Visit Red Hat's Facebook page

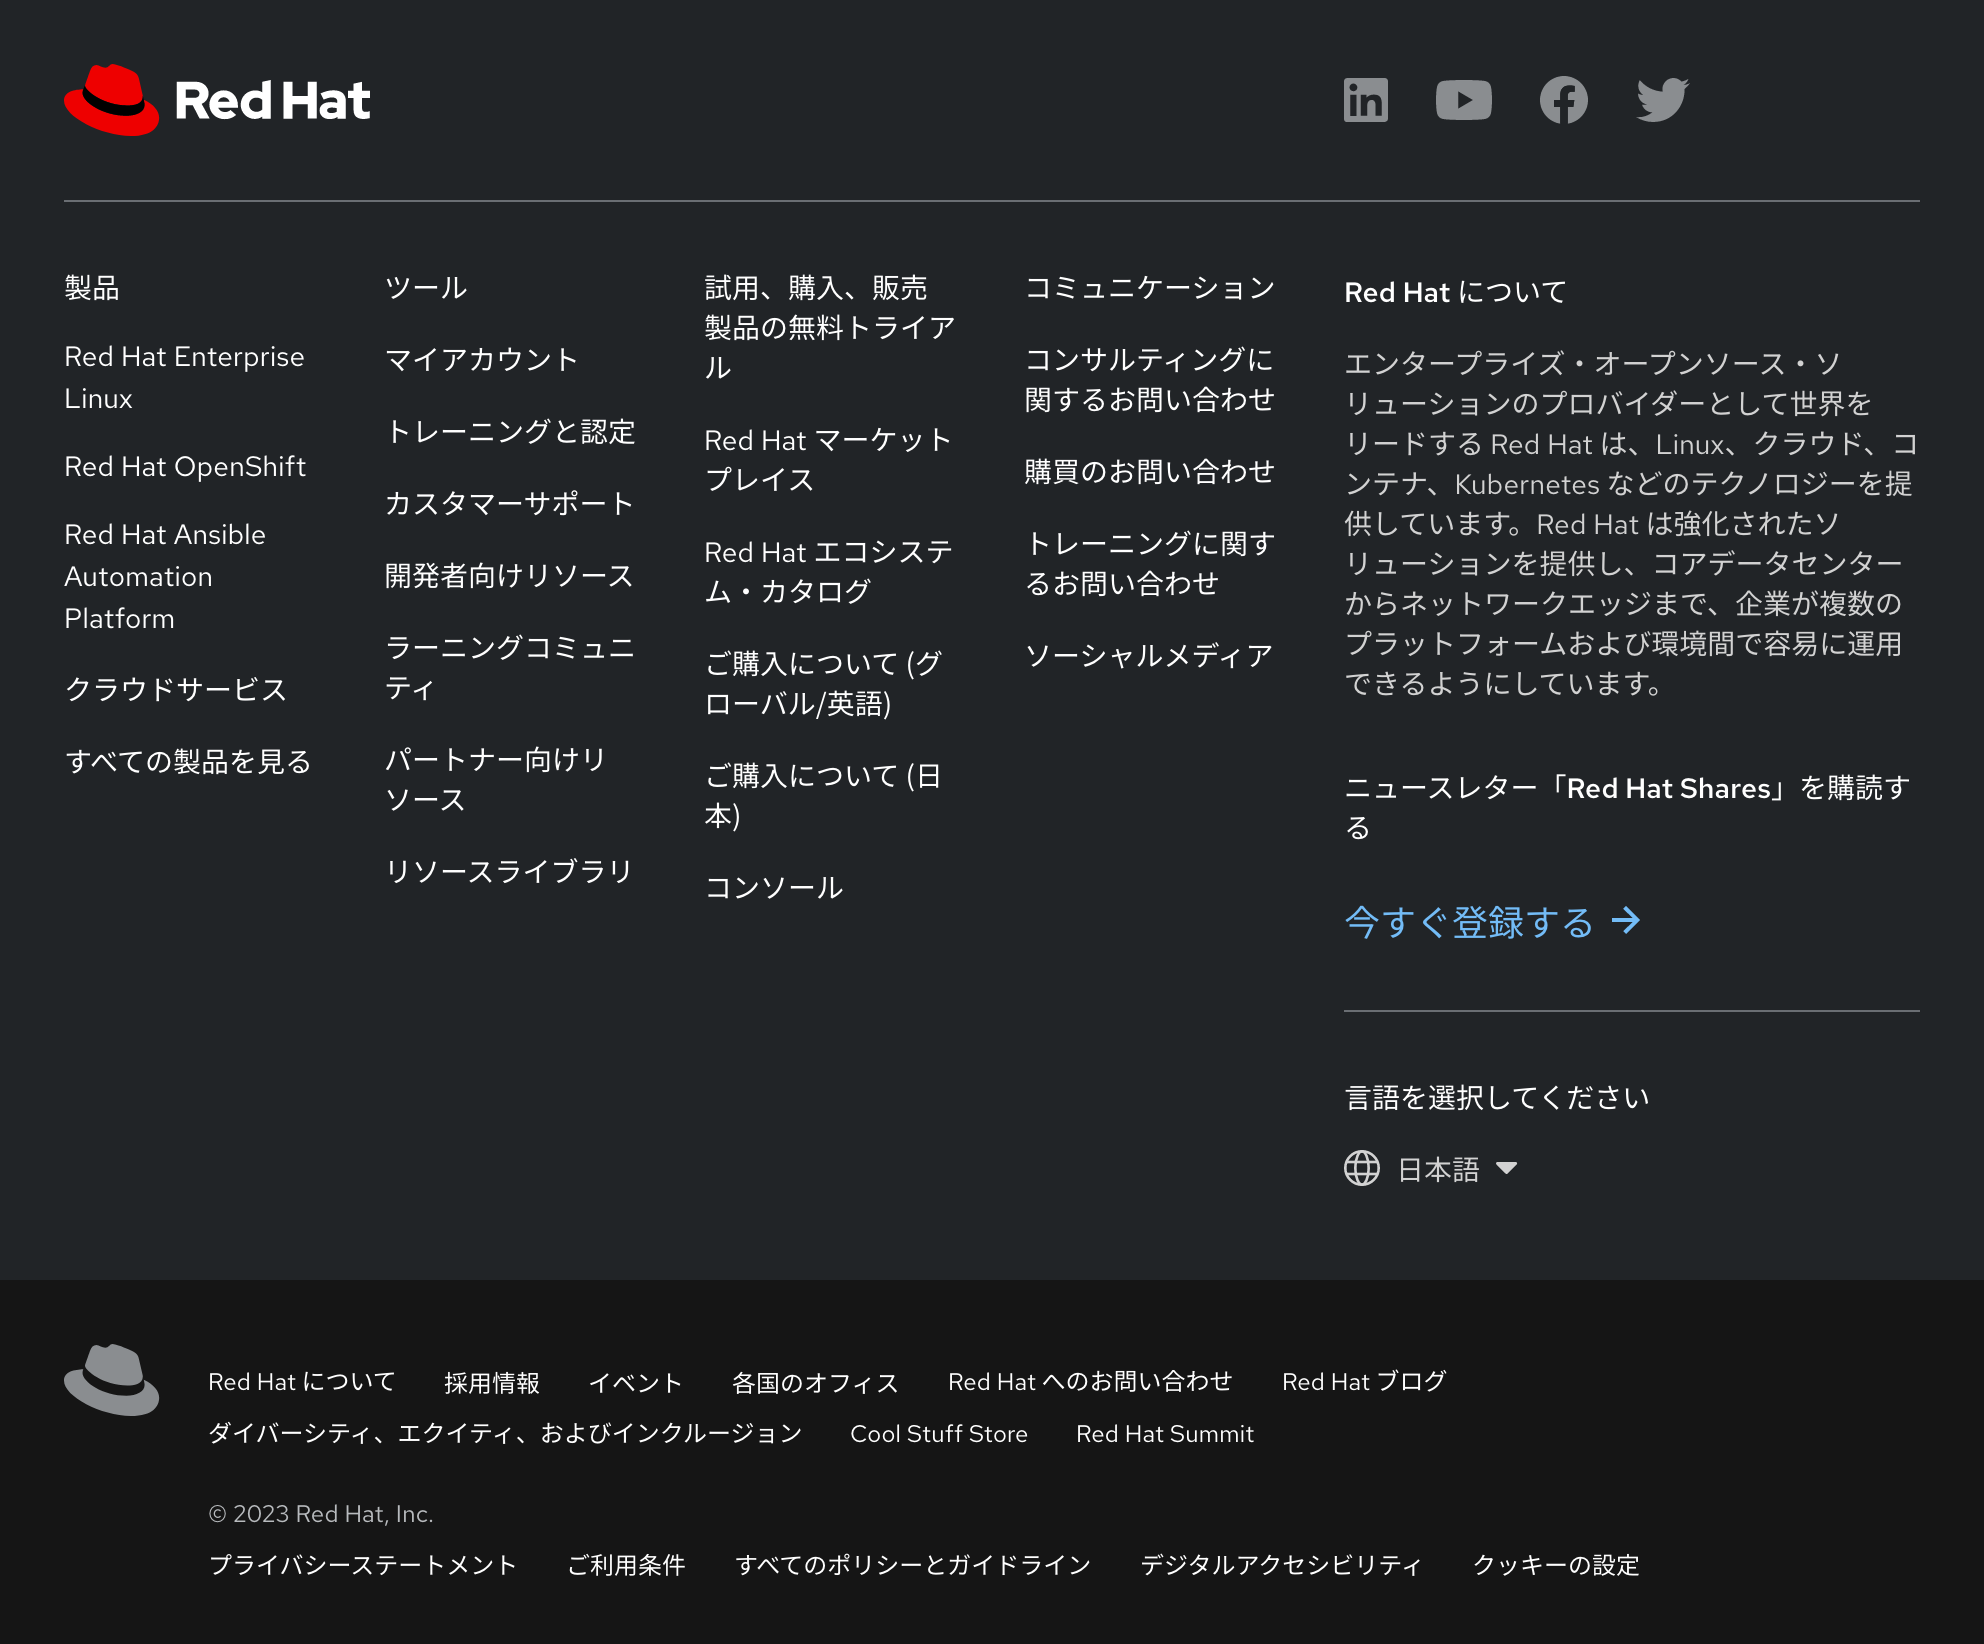[1564, 99]
